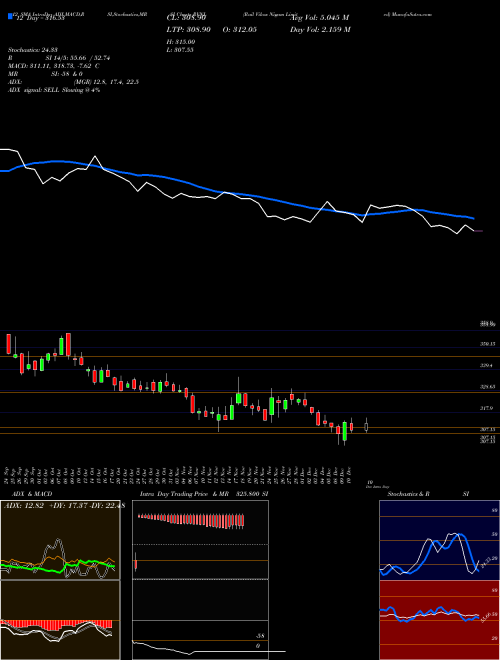The width and height of the screenshot is (500, 660).
Task: Click the last hollow candlestick near 307.55
Action: pyautogui.click(x=366, y=426)
